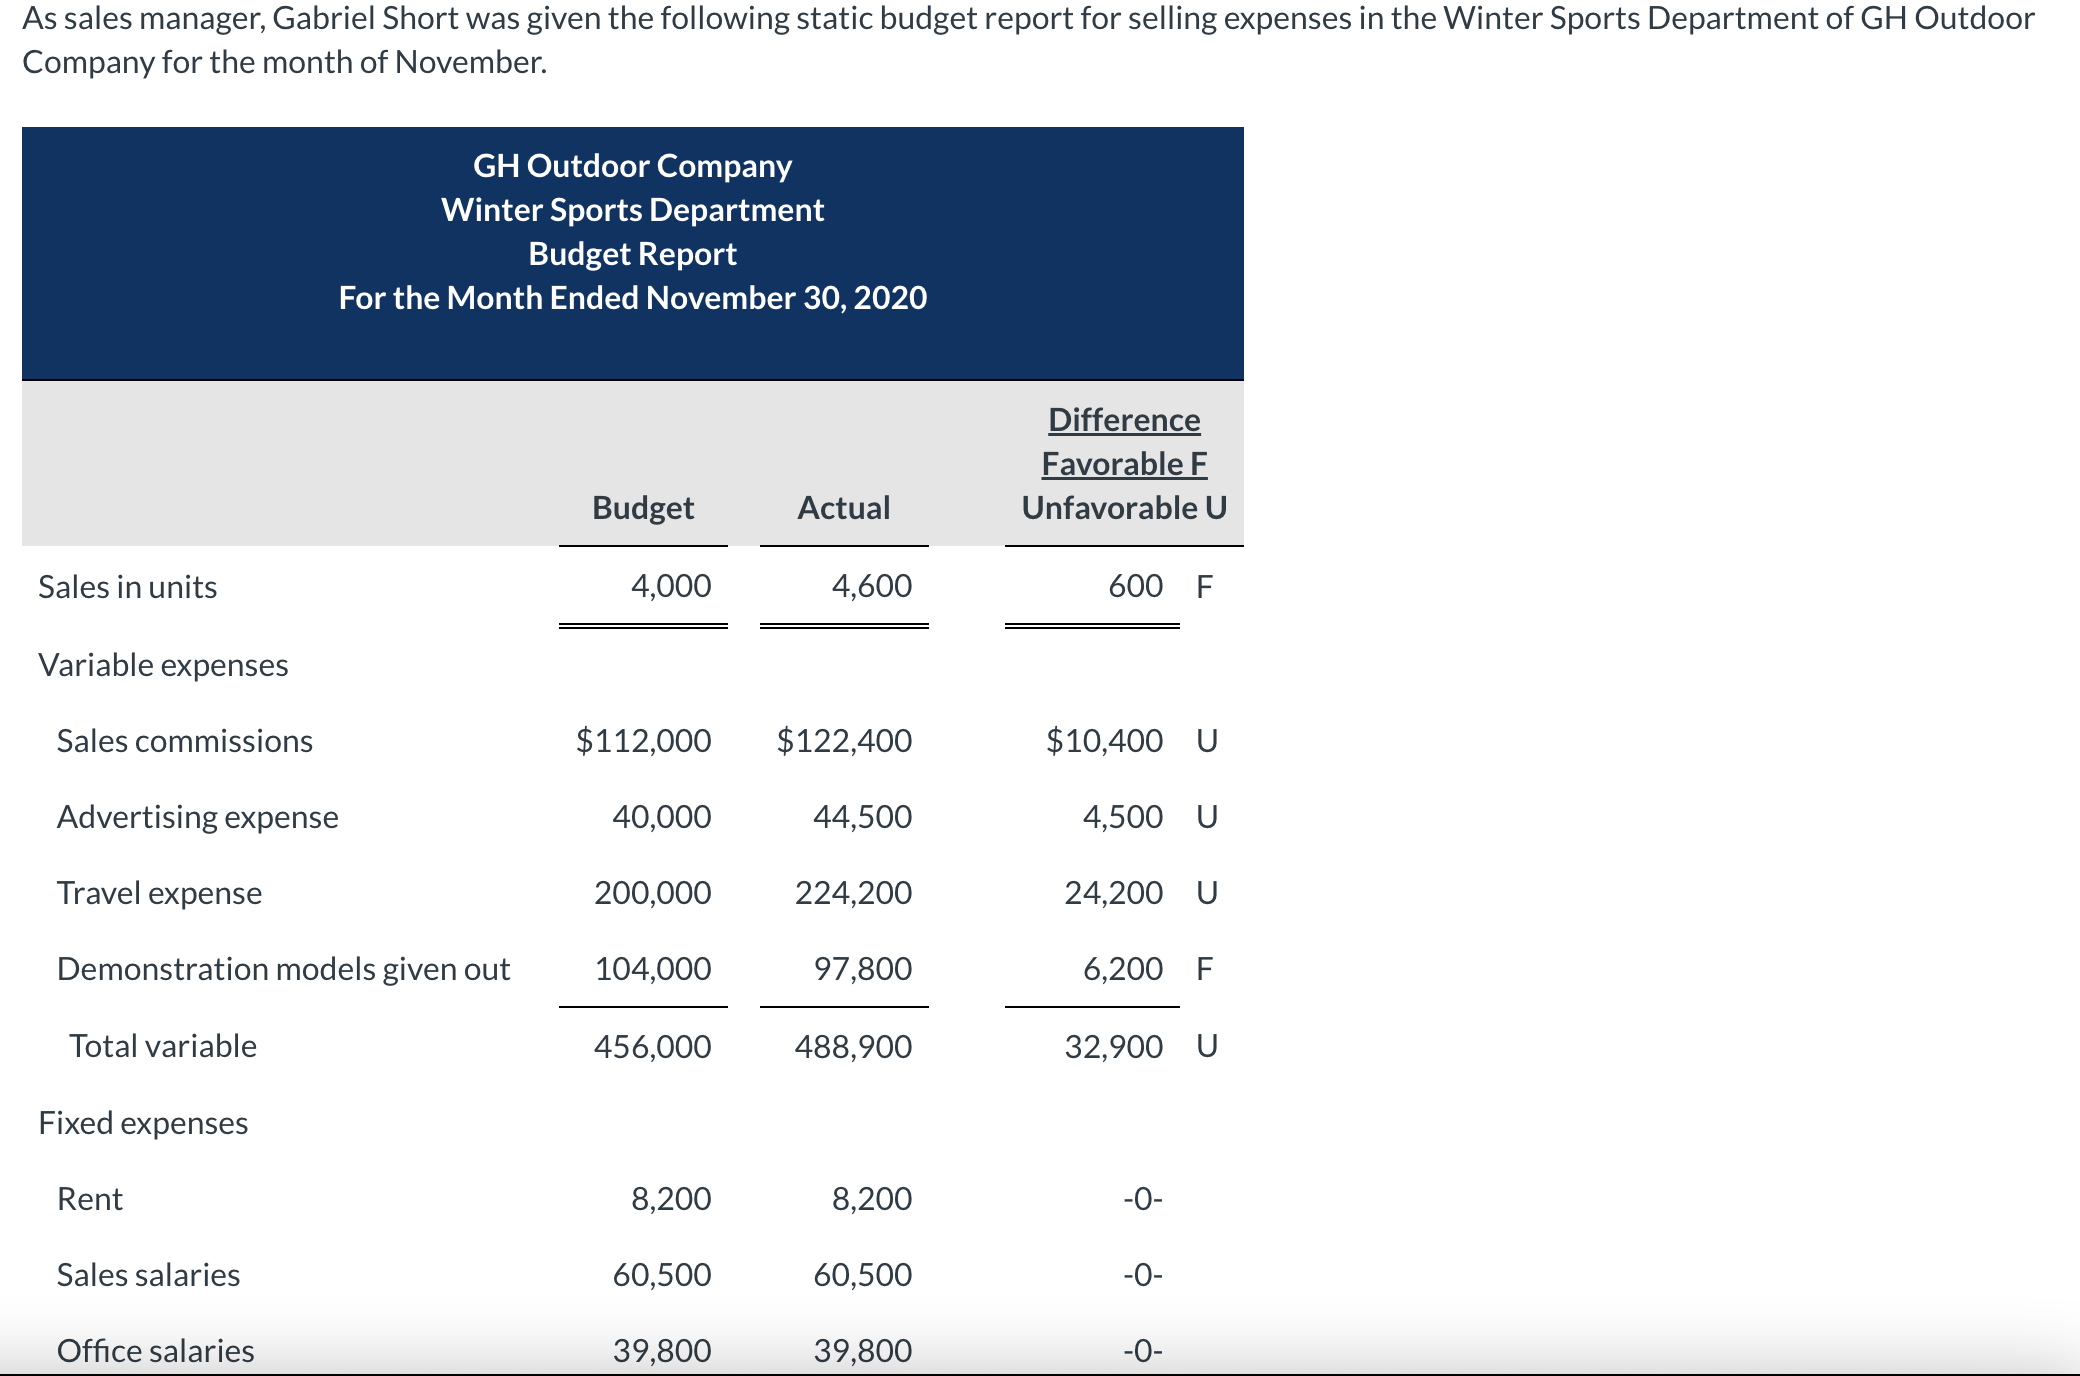Select budgeted sales units value 4,000
Viewport: 2080px width, 1376px height.
[x=671, y=586]
